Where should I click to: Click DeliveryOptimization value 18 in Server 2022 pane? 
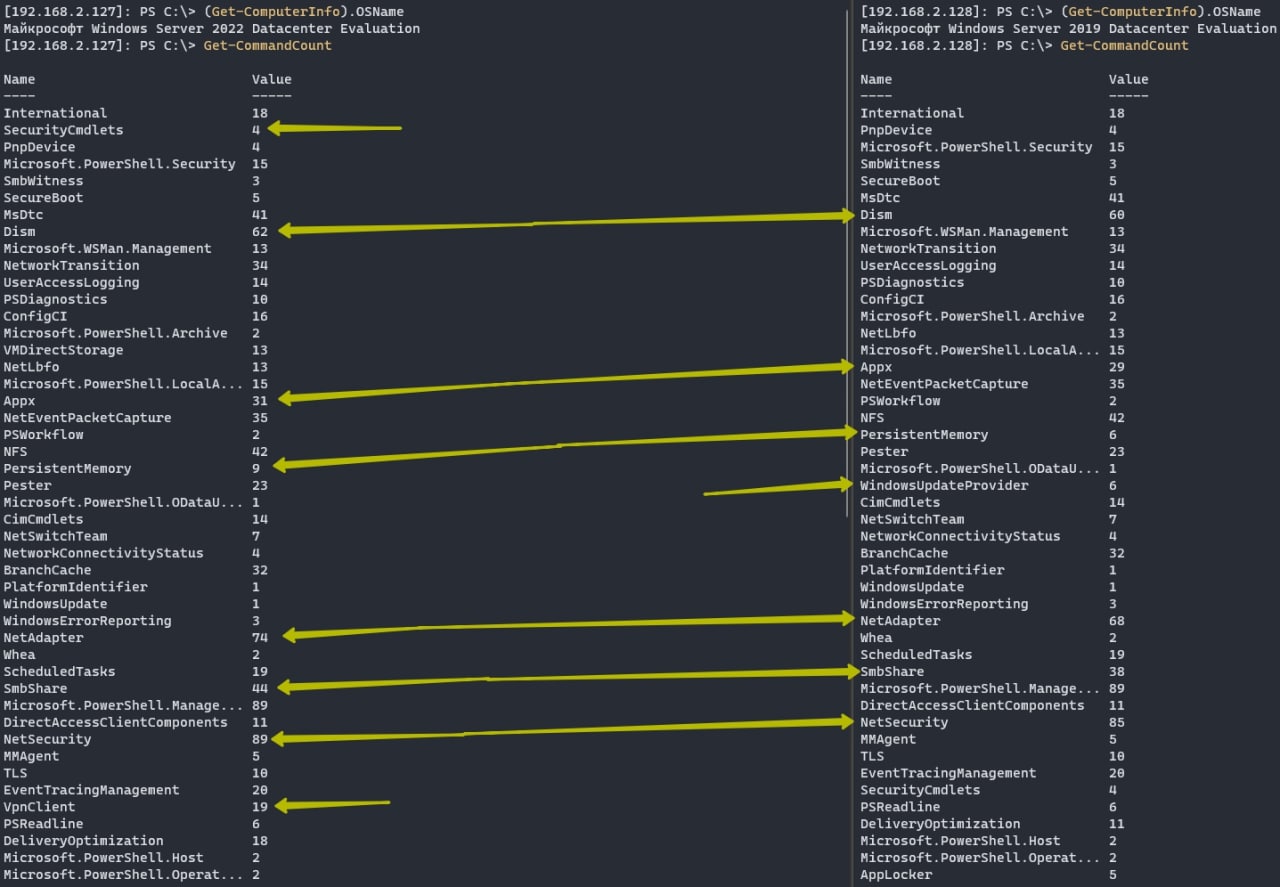260,841
